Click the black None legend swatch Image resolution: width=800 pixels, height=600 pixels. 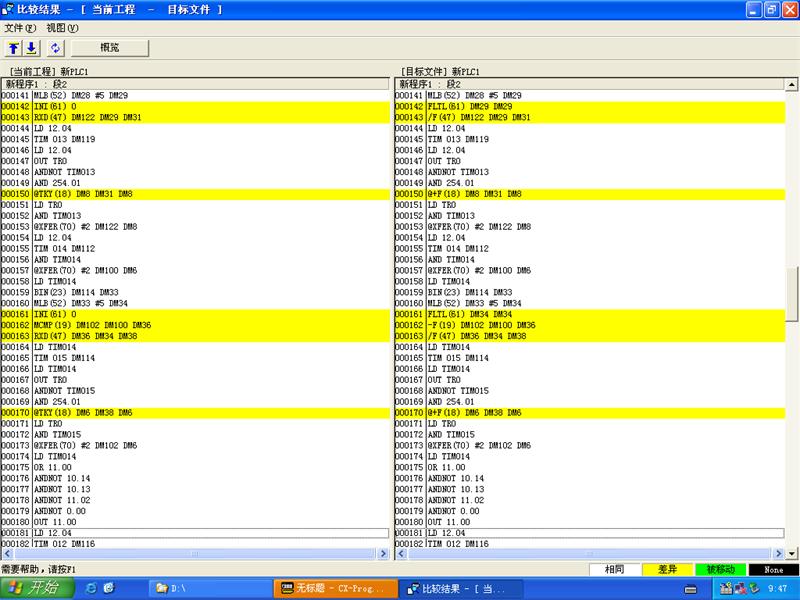click(x=773, y=569)
